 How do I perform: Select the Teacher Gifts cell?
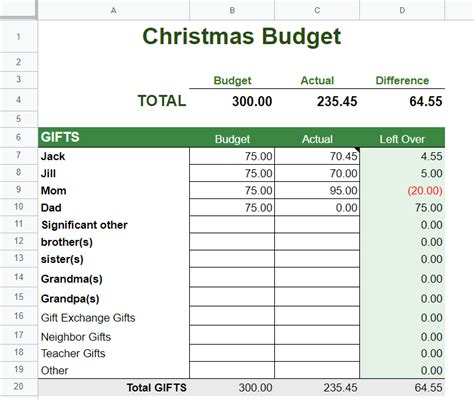click(x=114, y=353)
